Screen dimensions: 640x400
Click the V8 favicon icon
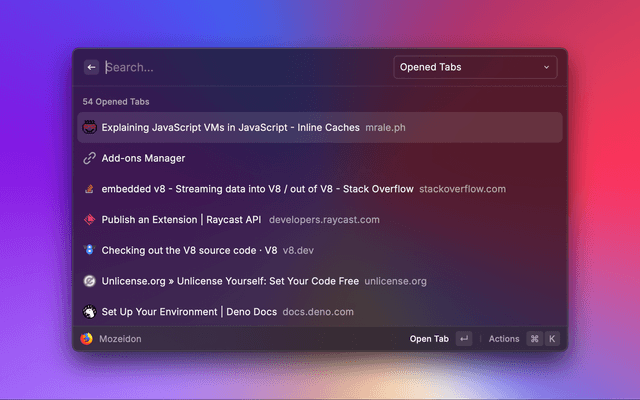pos(89,250)
